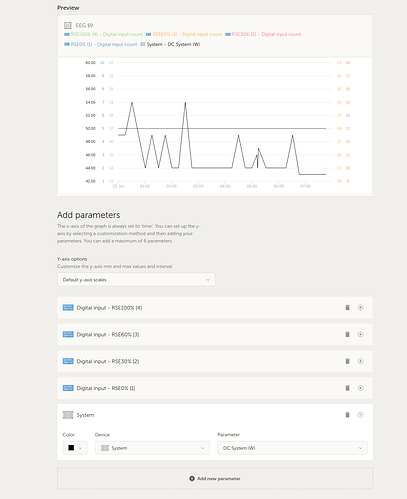Expand the RSE30% [2] parameter settings
This screenshot has height=499, width=407.
pos(360,361)
